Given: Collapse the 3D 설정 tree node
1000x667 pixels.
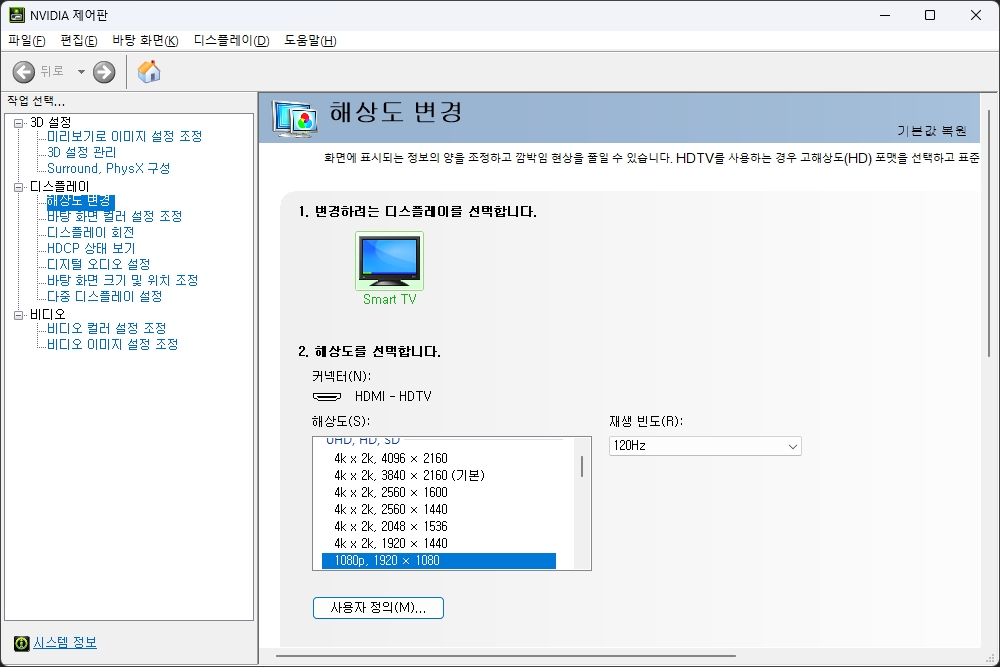Looking at the screenshot, I should click(x=18, y=122).
